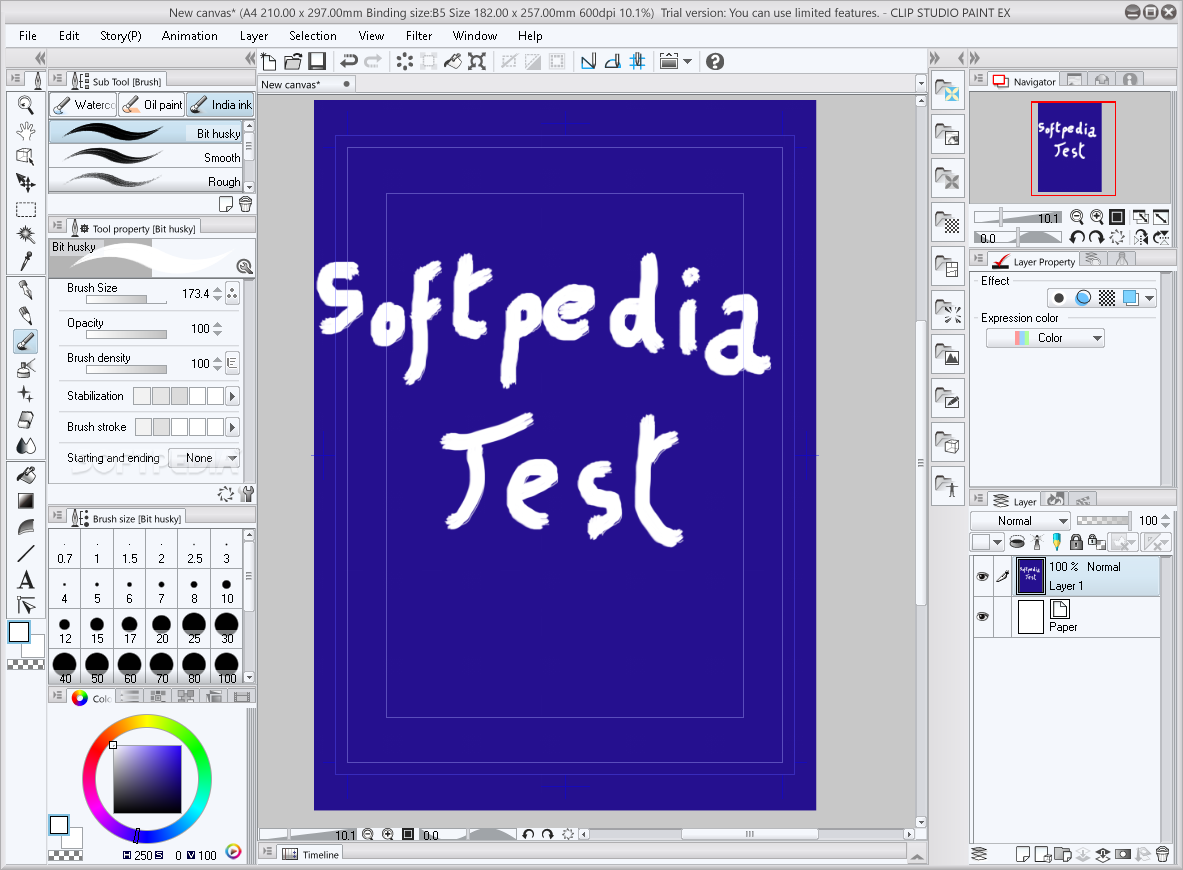Switch to the Watercolor brush tab
The width and height of the screenshot is (1183, 870).
pyautogui.click(x=84, y=105)
